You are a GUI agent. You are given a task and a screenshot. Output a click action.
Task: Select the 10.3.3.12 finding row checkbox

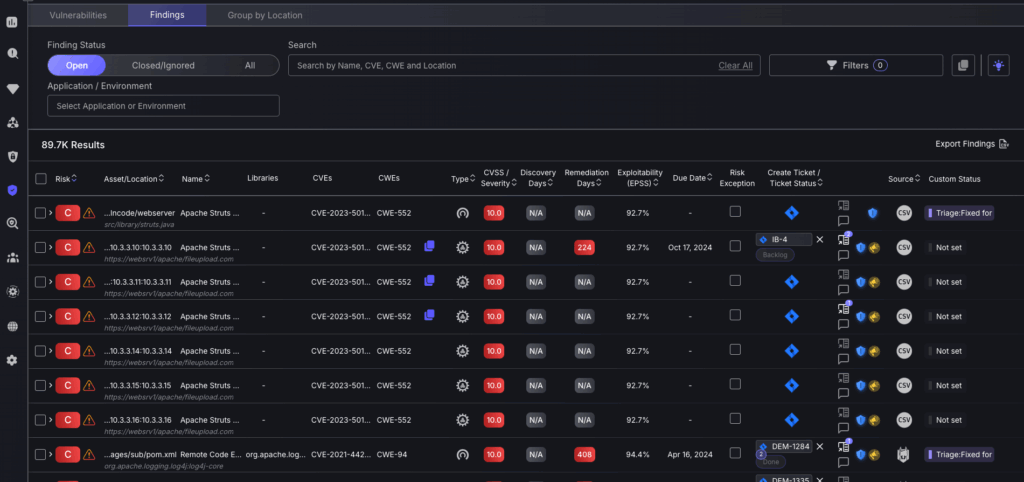tap(40, 316)
